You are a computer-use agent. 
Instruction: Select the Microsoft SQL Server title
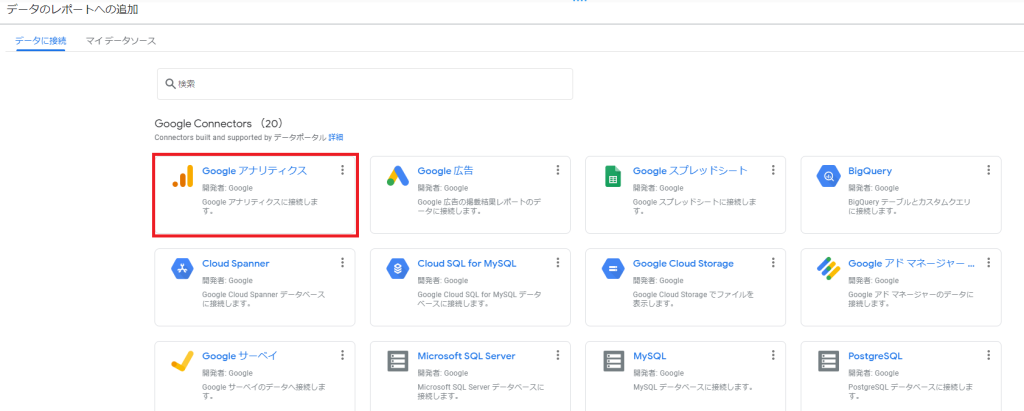coord(466,356)
